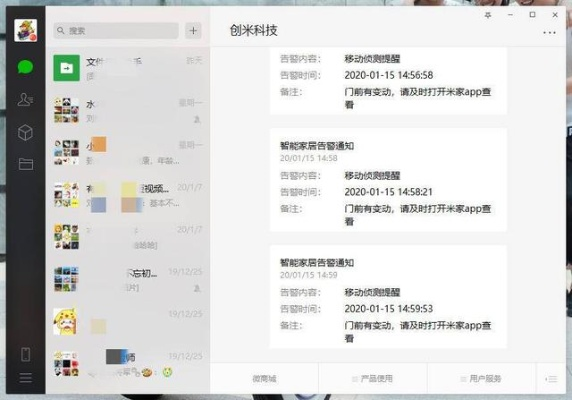Open the alert card timed 14:58:21

pos(388,180)
